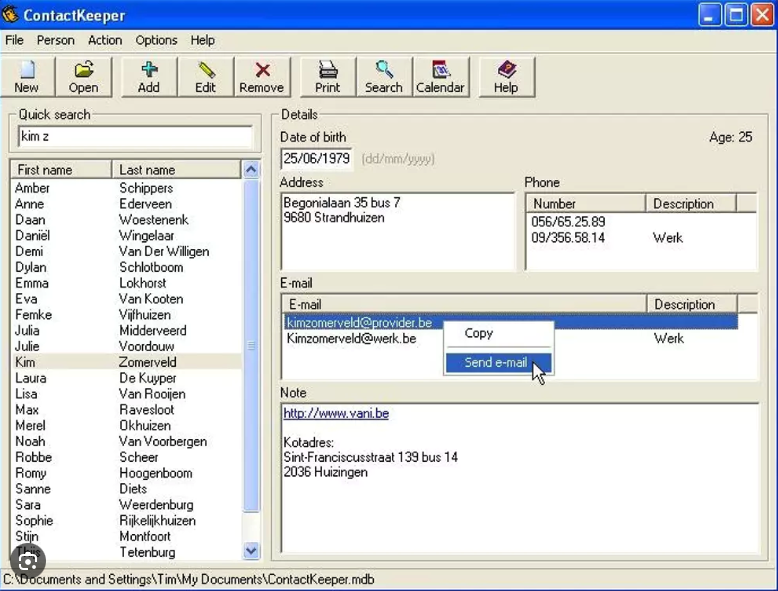Select contact Sanne Diets

[x=127, y=489]
